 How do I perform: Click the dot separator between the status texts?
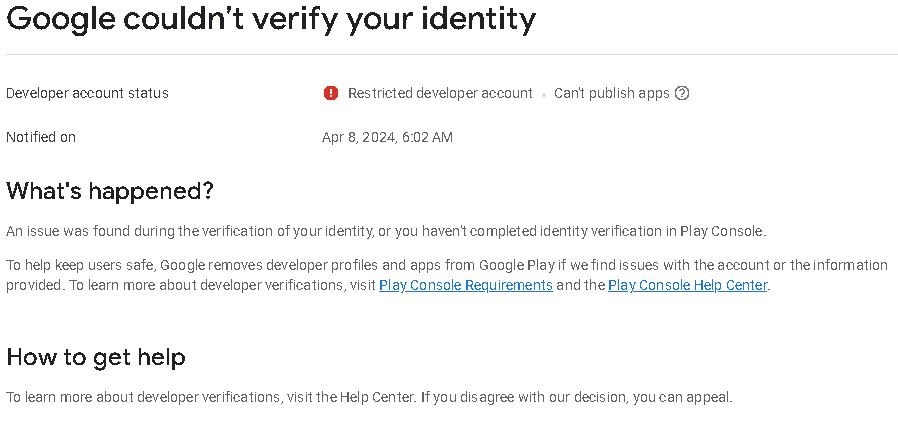[x=543, y=94]
